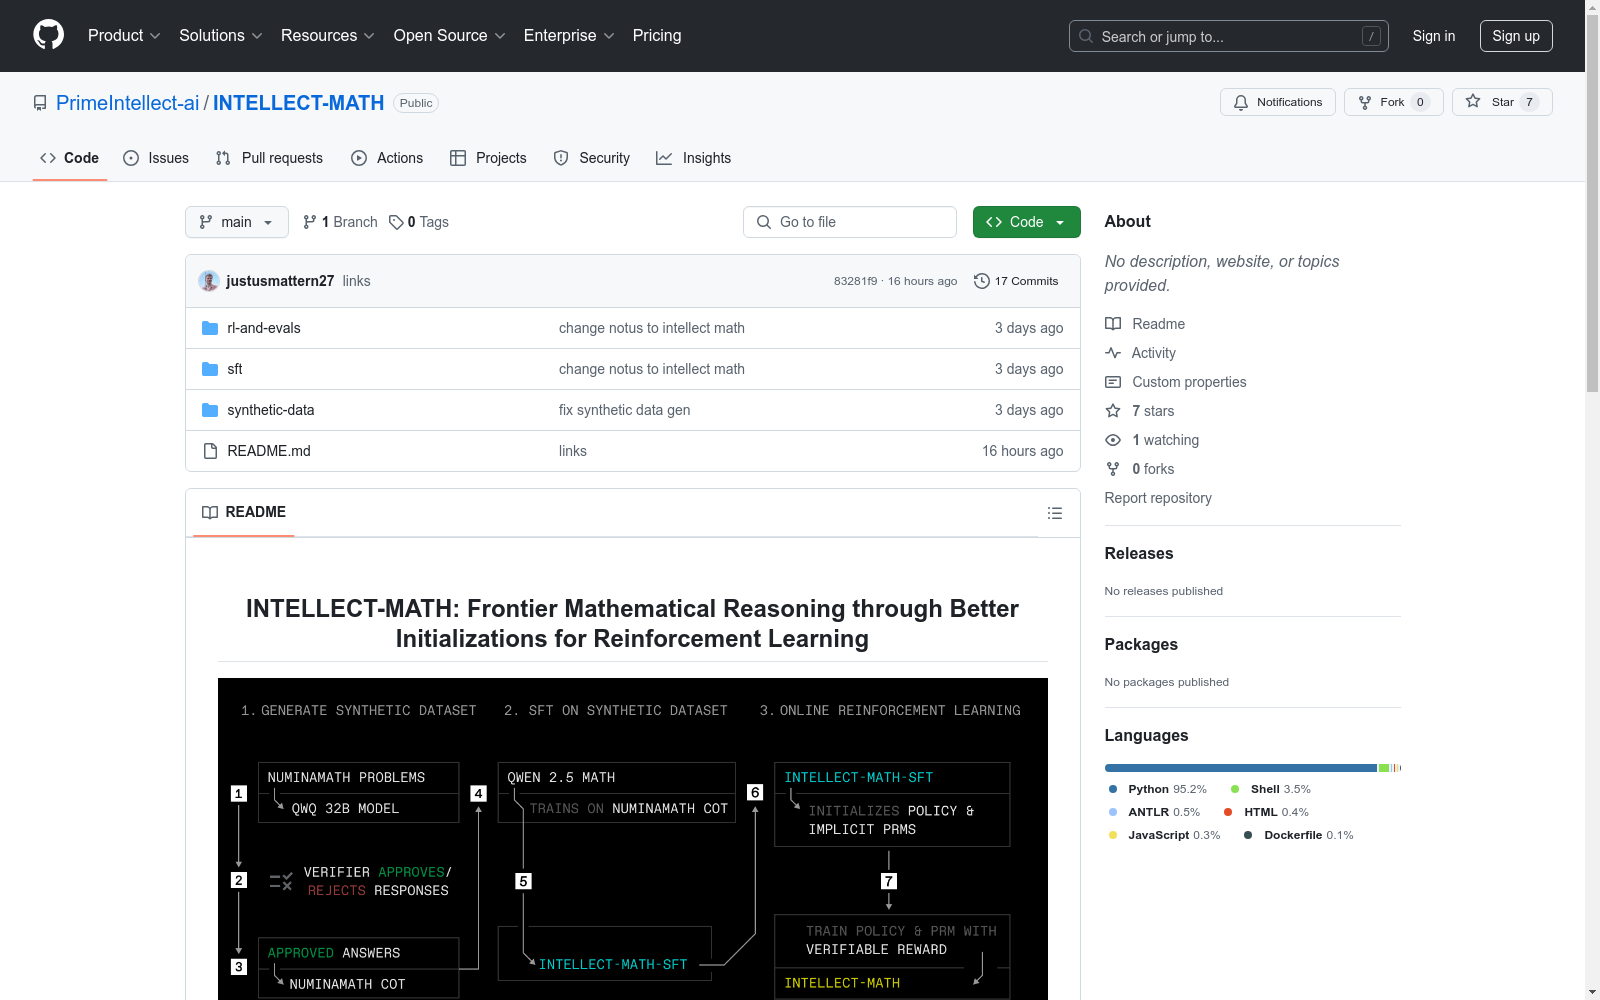Switch to the Insights tab

[694, 158]
